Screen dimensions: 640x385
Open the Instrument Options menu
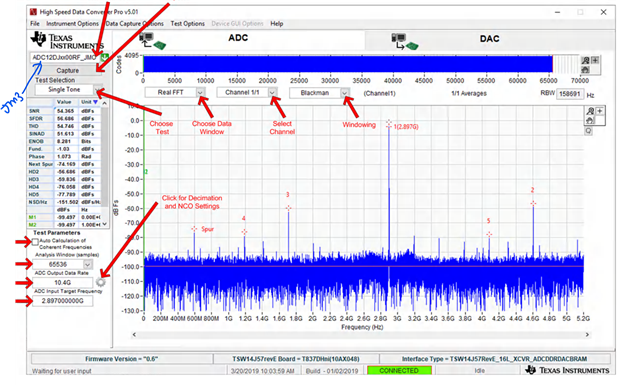pos(72,24)
